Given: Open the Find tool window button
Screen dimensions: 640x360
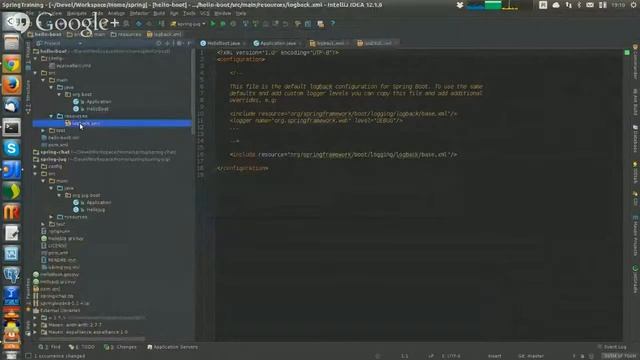Looking at the screenshot, I should [x=49, y=347].
